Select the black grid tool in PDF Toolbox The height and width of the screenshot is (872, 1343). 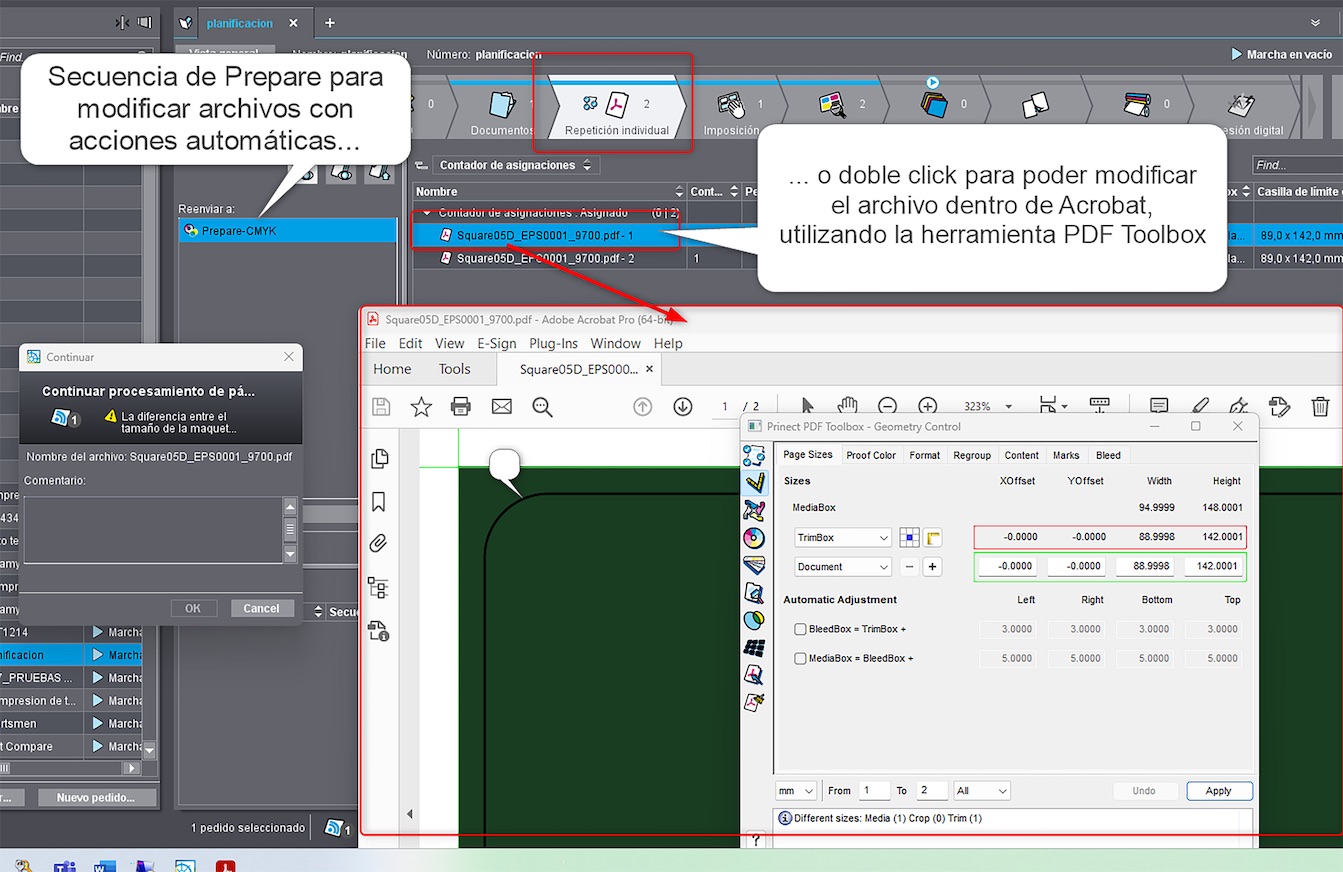click(x=755, y=647)
